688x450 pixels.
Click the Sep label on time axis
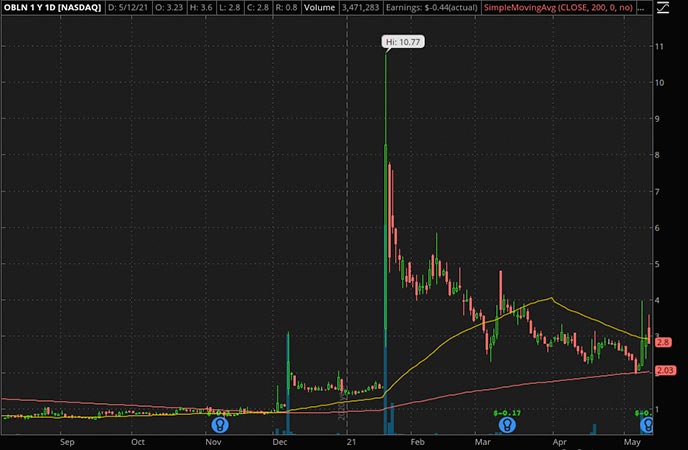pos(67,442)
